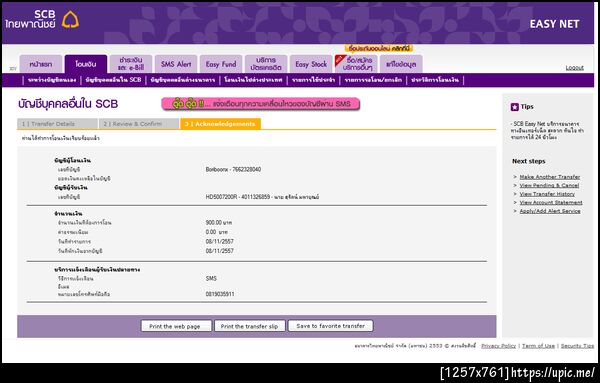This screenshot has width=600, height=383.
Task: Open รายการใช้ประจำ submenu item
Action: (313, 80)
